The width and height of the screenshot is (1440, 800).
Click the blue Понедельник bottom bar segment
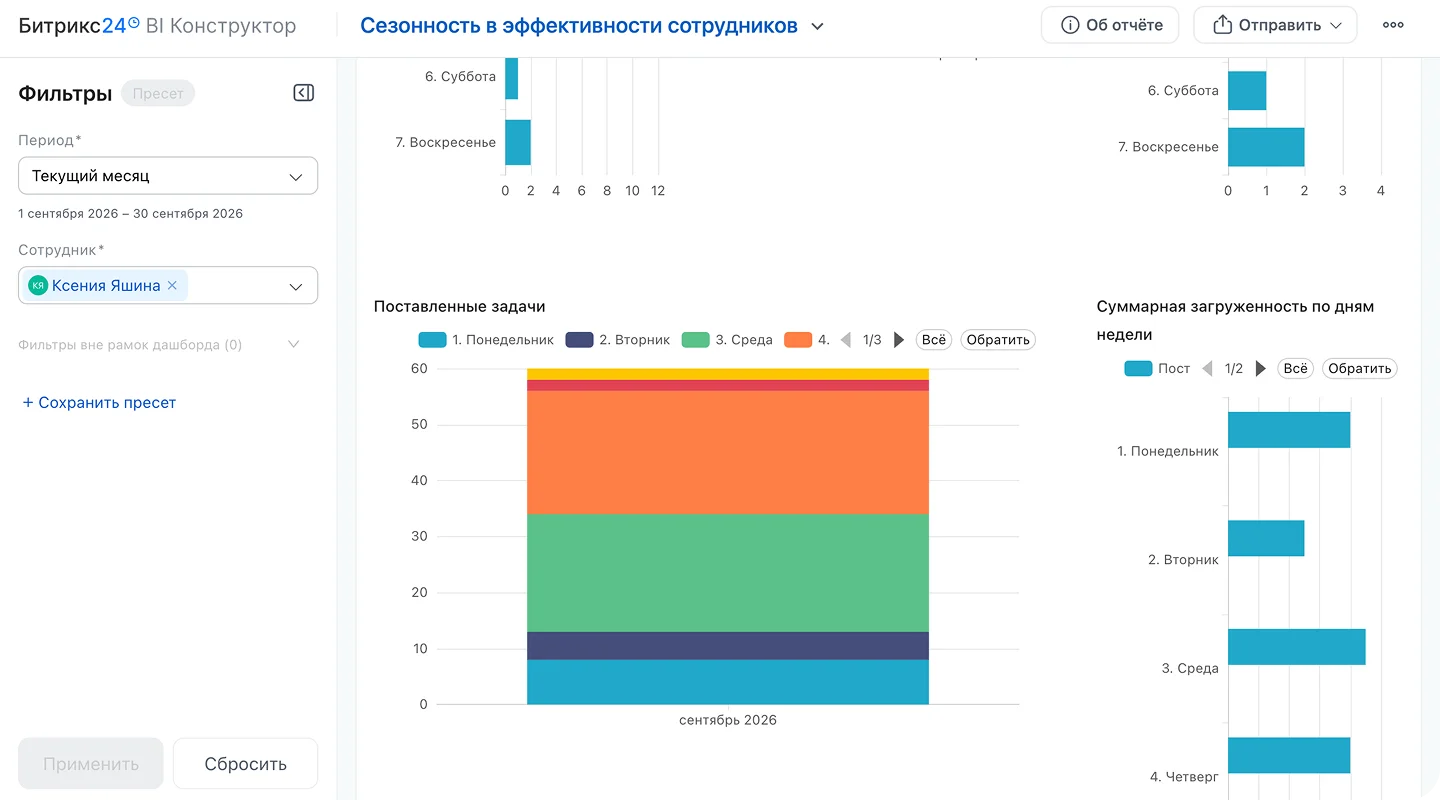(728, 682)
